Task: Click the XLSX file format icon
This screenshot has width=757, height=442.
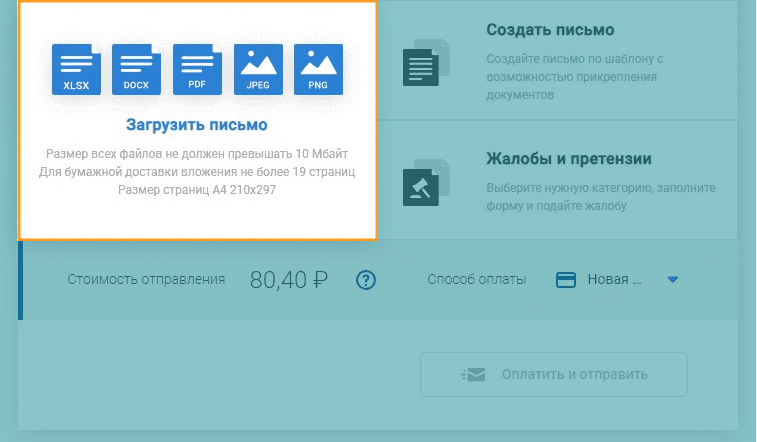Action: [x=76, y=69]
